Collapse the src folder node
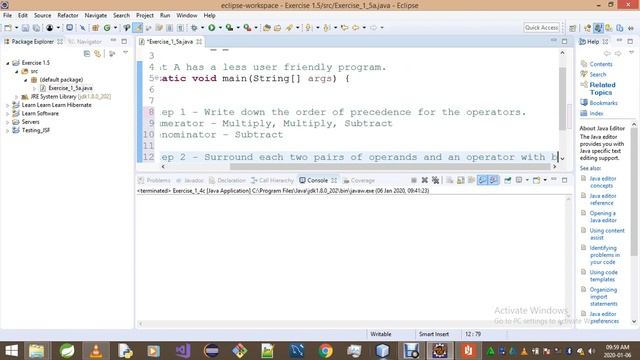640x360 pixels. pyautogui.click(x=17, y=71)
